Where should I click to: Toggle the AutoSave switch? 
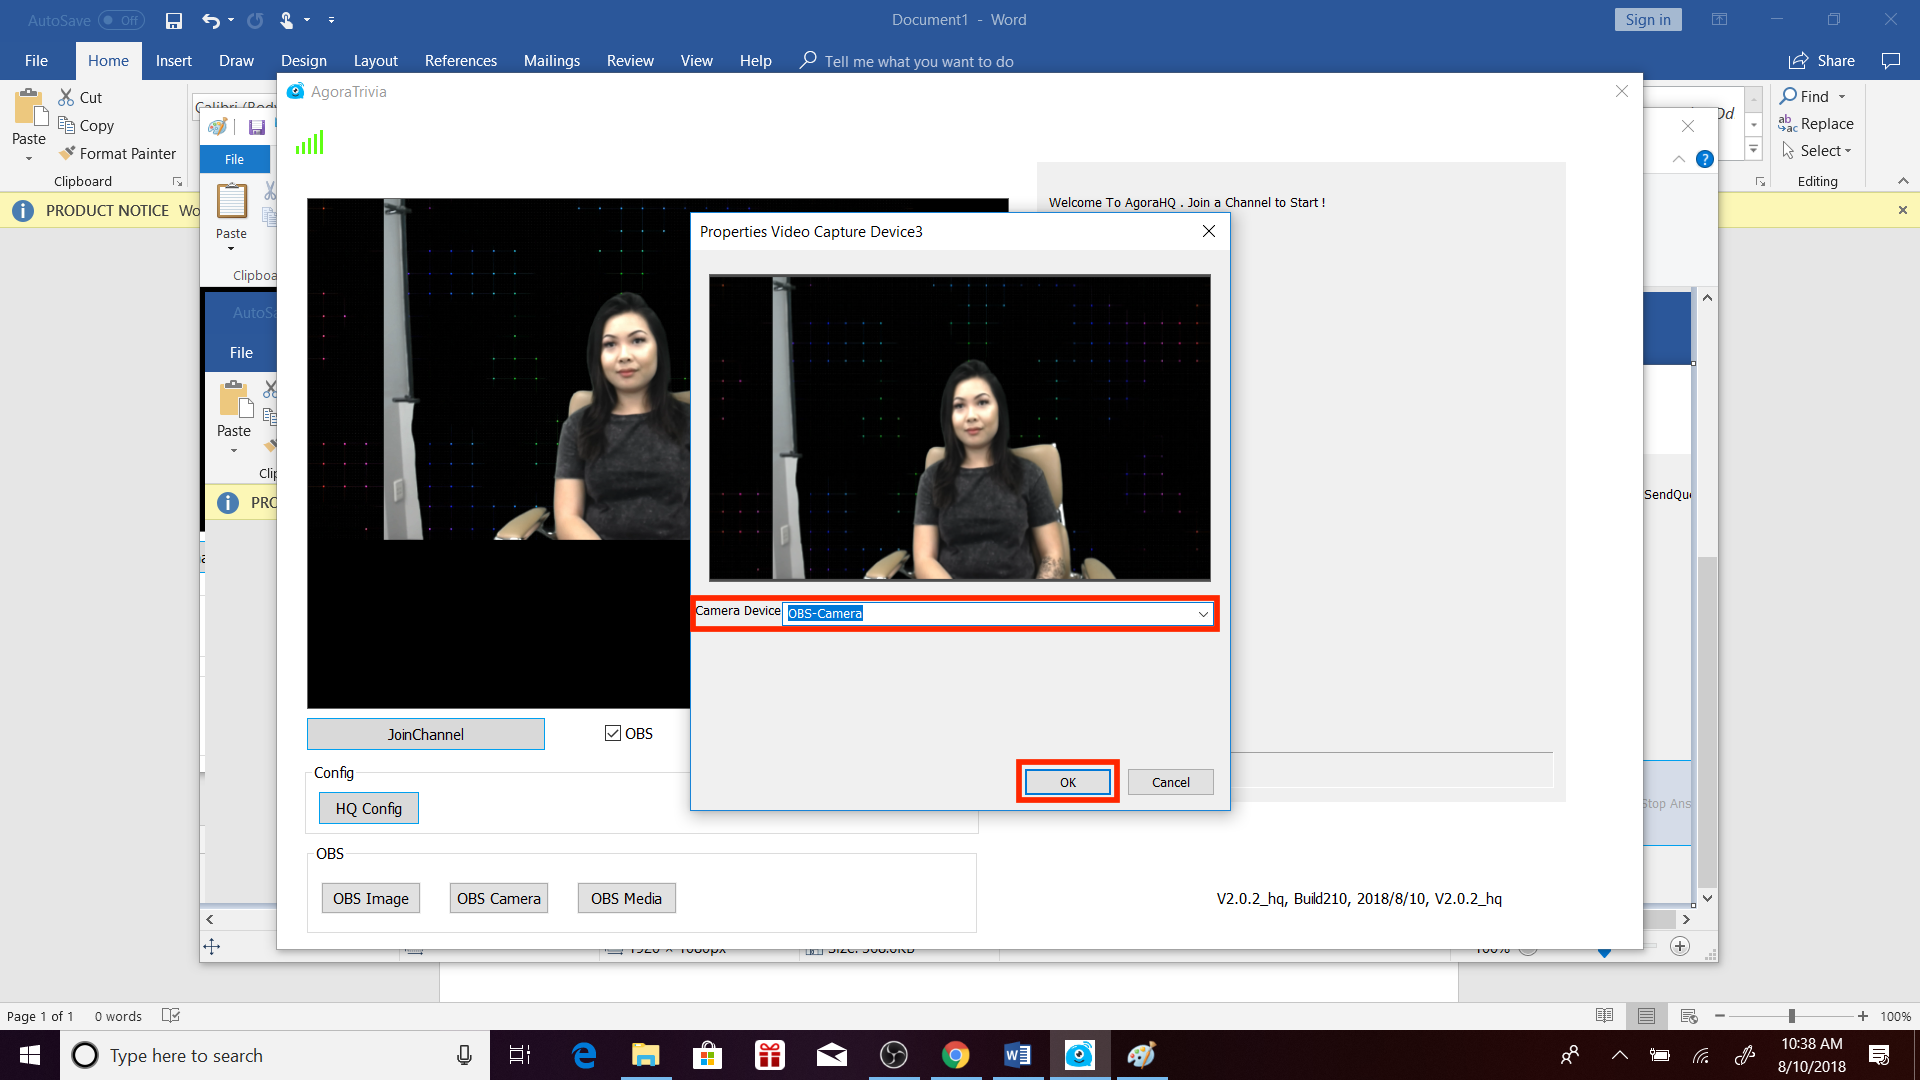[121, 20]
